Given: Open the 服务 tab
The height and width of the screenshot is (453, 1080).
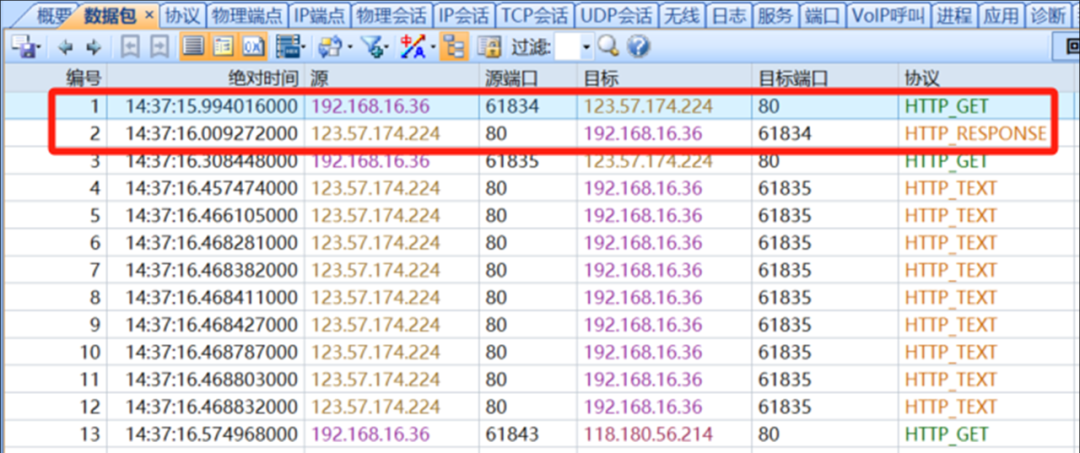Looking at the screenshot, I should [x=775, y=14].
